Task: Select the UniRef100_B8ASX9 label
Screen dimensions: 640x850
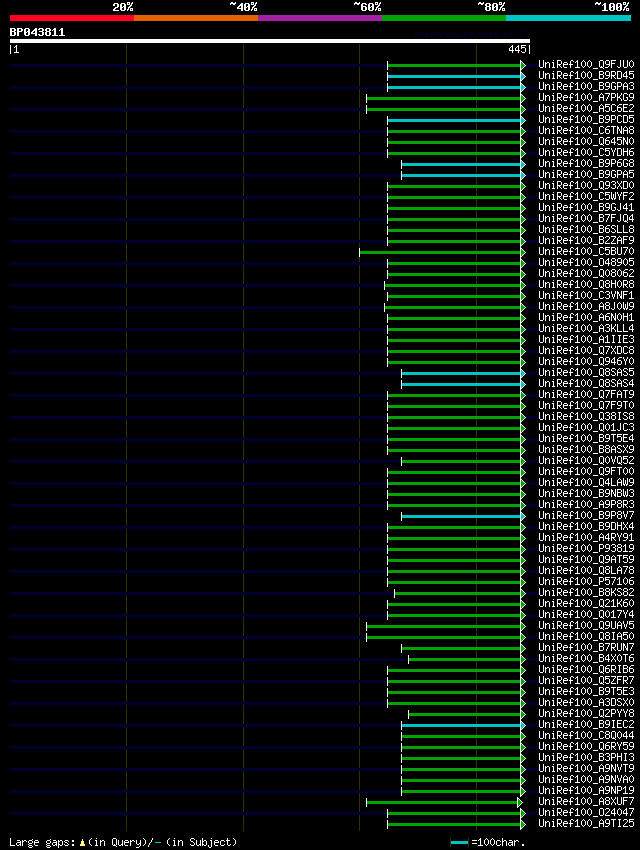Action: pos(586,449)
